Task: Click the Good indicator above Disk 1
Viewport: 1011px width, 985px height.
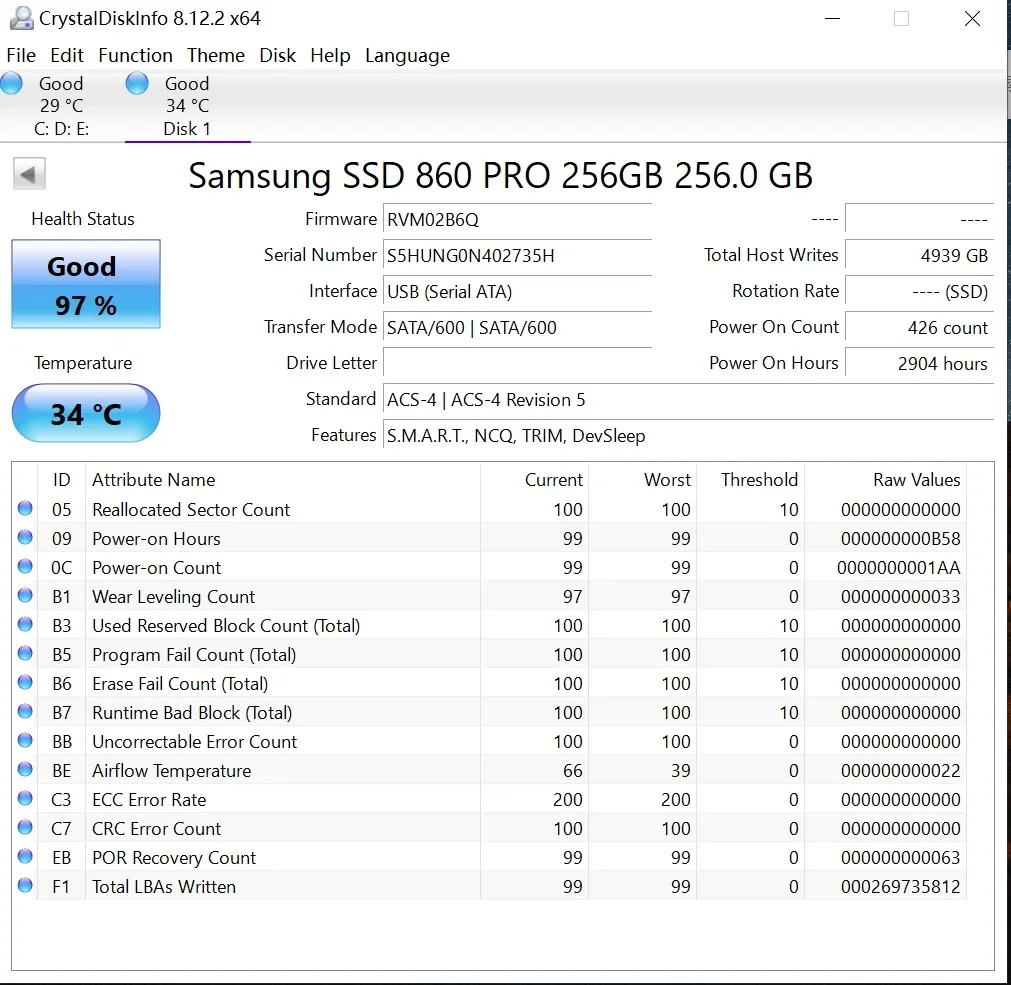Action: point(136,84)
